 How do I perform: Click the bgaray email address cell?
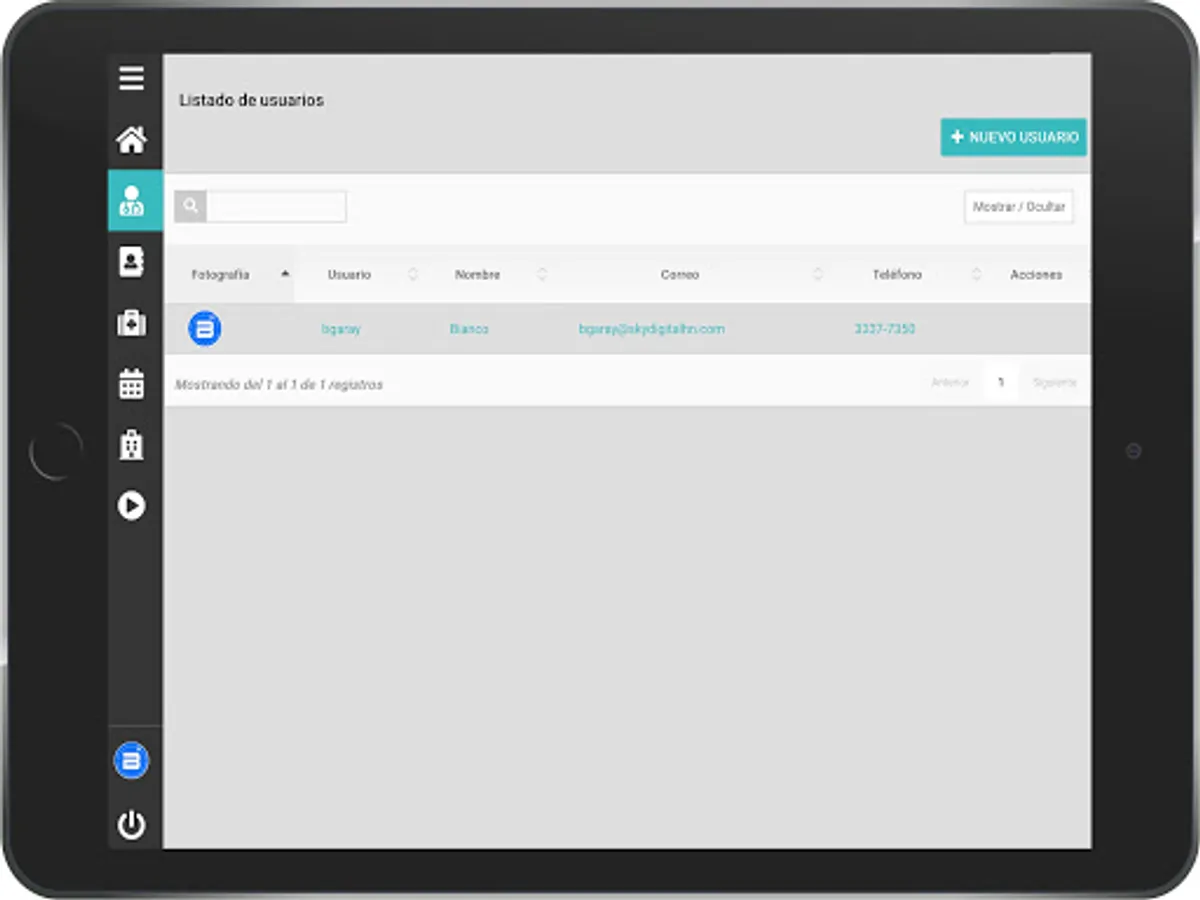point(652,329)
